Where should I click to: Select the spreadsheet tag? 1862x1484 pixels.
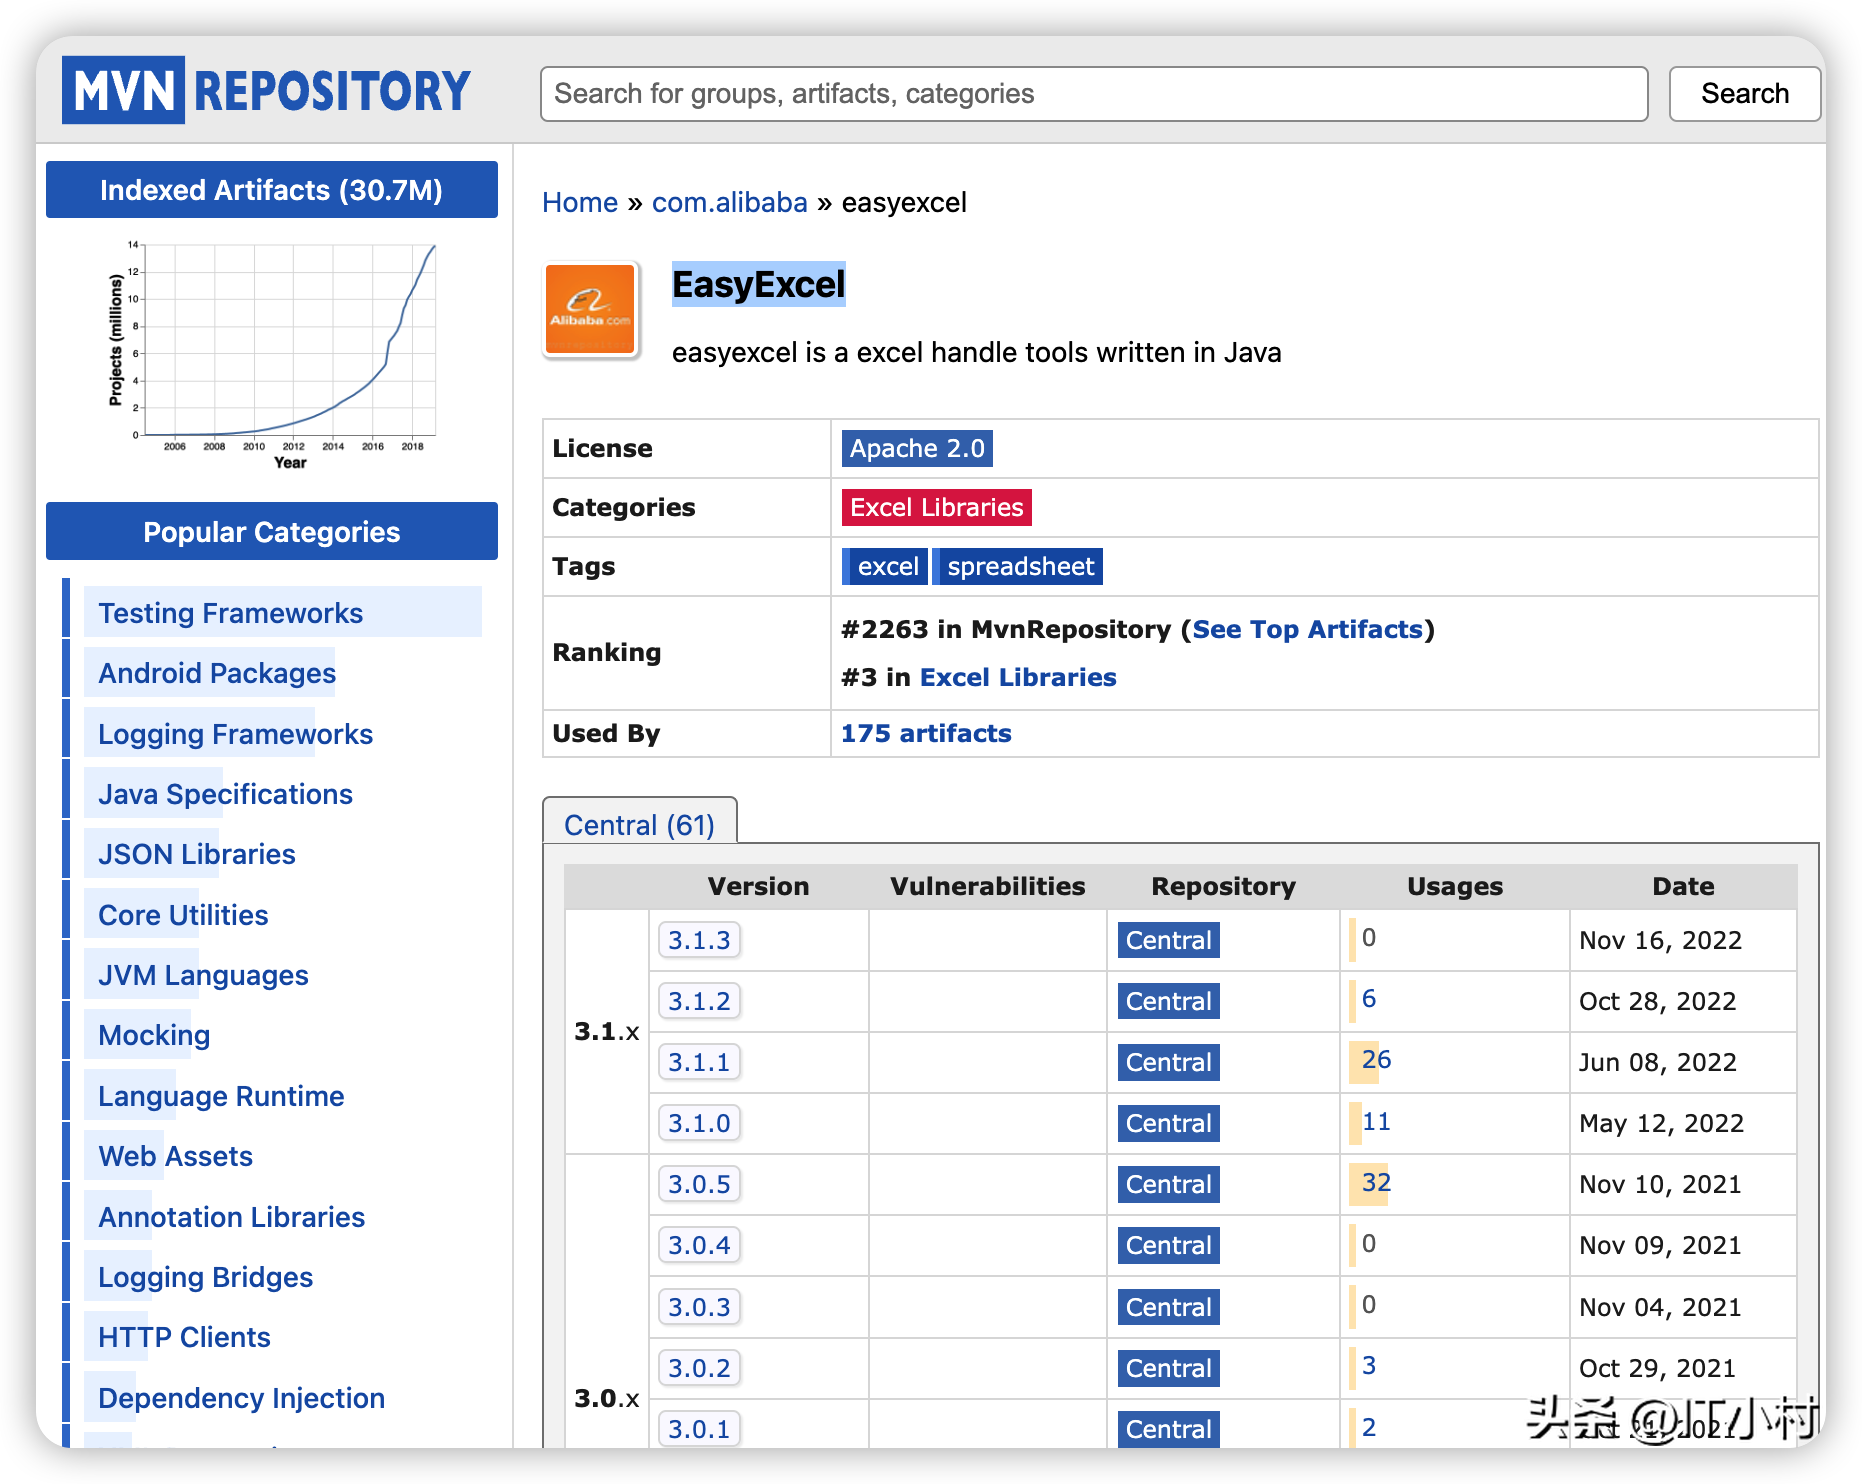[1019, 567]
